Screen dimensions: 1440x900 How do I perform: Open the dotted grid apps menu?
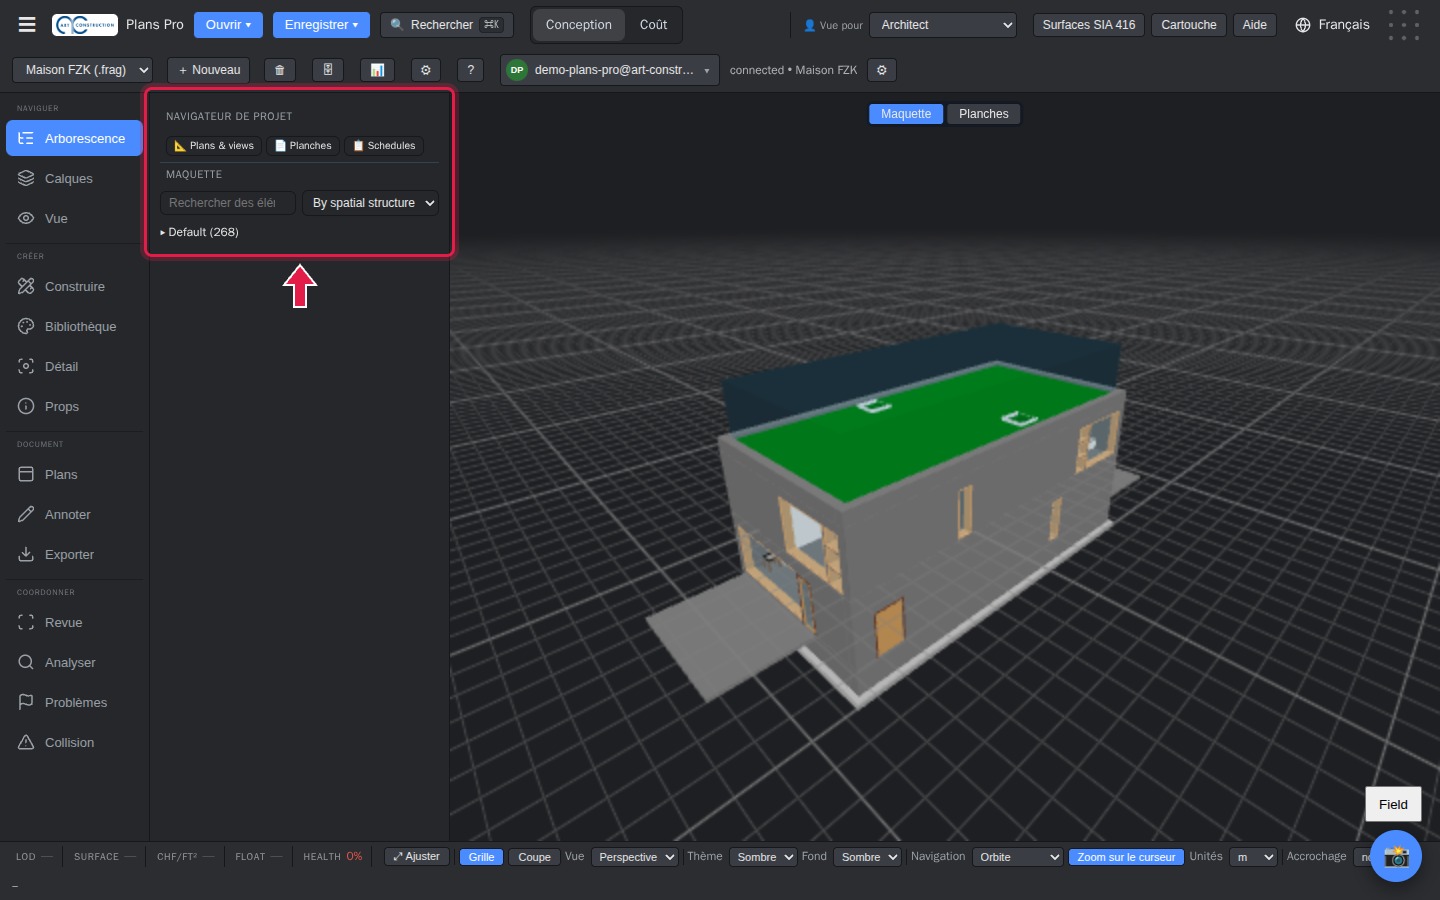[1404, 25]
